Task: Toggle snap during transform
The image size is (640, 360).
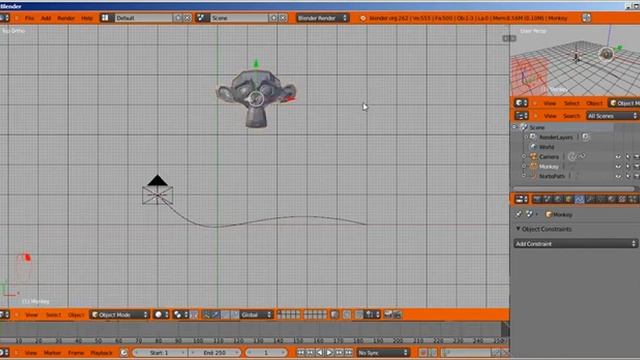Action: coord(359,315)
